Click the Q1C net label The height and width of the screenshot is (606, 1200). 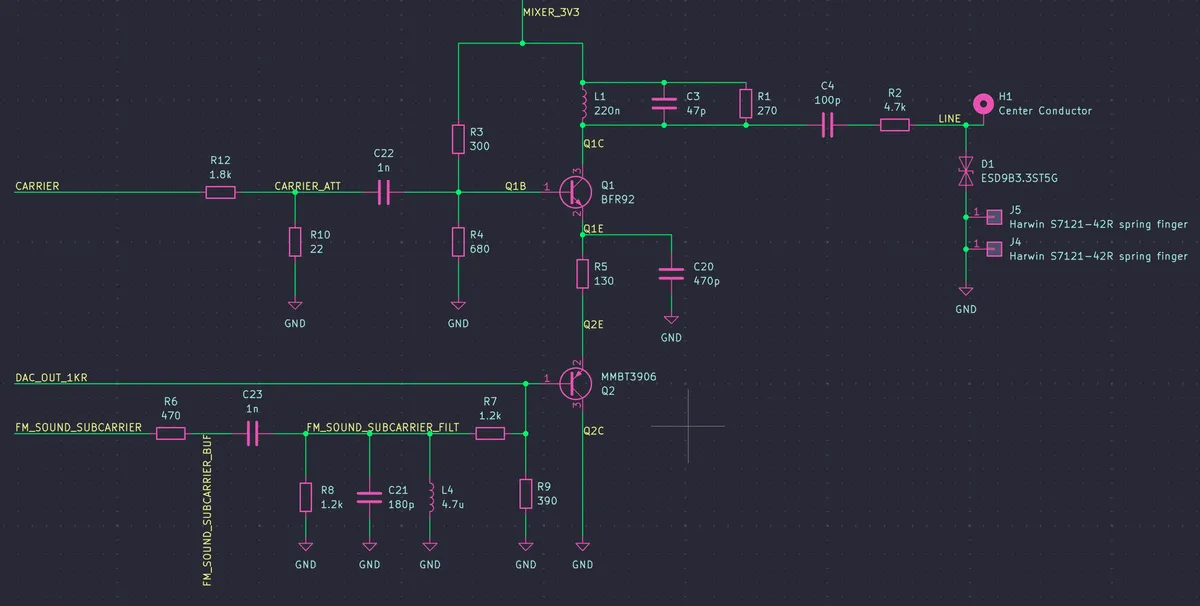(x=593, y=145)
